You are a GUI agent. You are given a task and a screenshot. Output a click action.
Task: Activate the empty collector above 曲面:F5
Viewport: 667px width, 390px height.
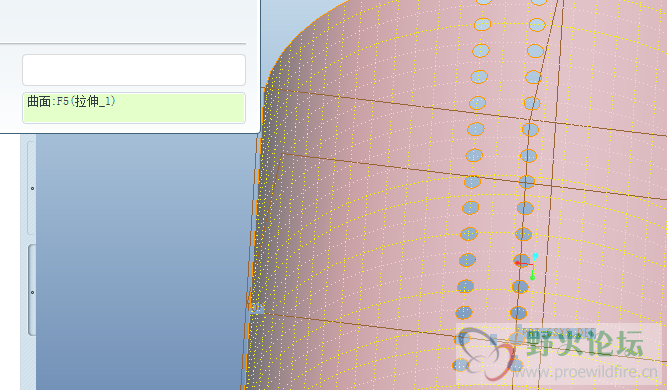click(x=134, y=70)
